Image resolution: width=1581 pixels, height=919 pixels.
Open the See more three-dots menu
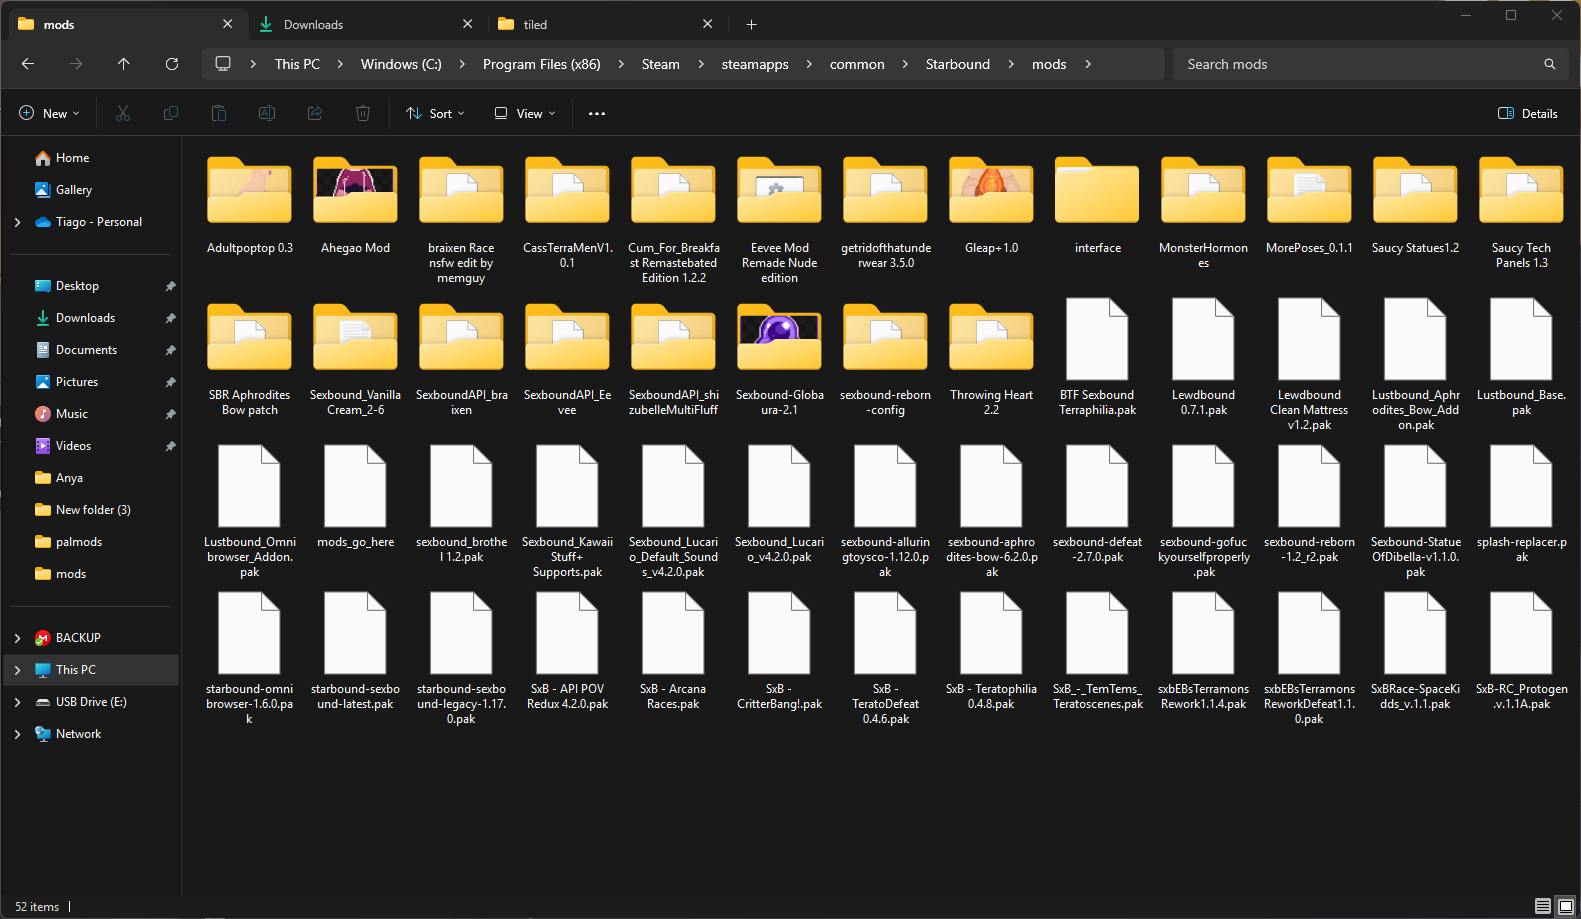tap(597, 114)
